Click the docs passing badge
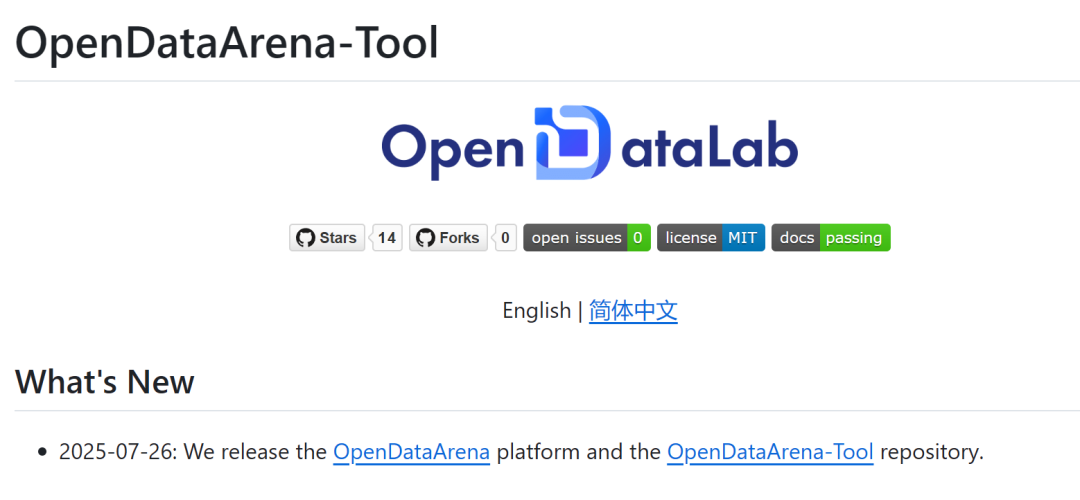The height and width of the screenshot is (500, 1080). tap(831, 238)
